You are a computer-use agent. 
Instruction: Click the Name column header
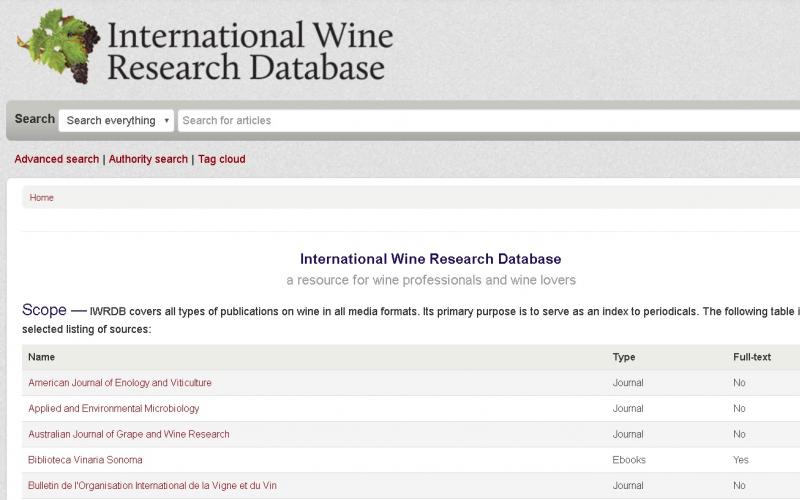(41, 357)
